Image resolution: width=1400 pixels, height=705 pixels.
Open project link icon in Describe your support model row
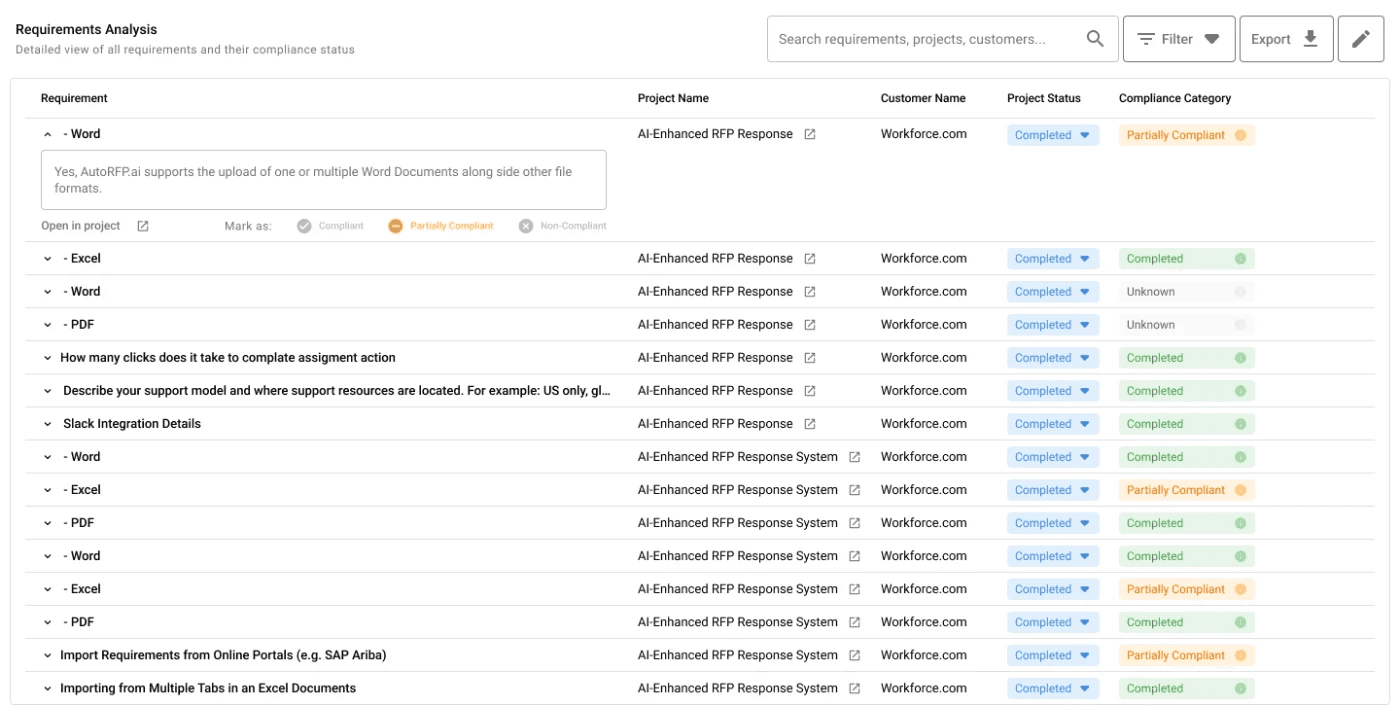coord(810,391)
